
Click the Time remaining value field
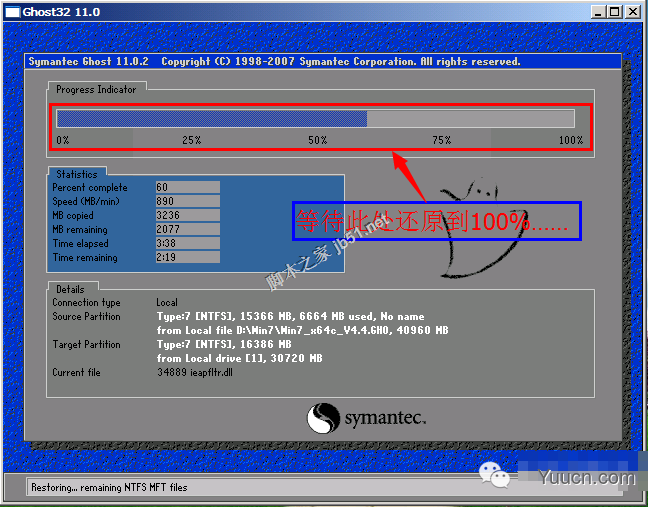(187, 258)
